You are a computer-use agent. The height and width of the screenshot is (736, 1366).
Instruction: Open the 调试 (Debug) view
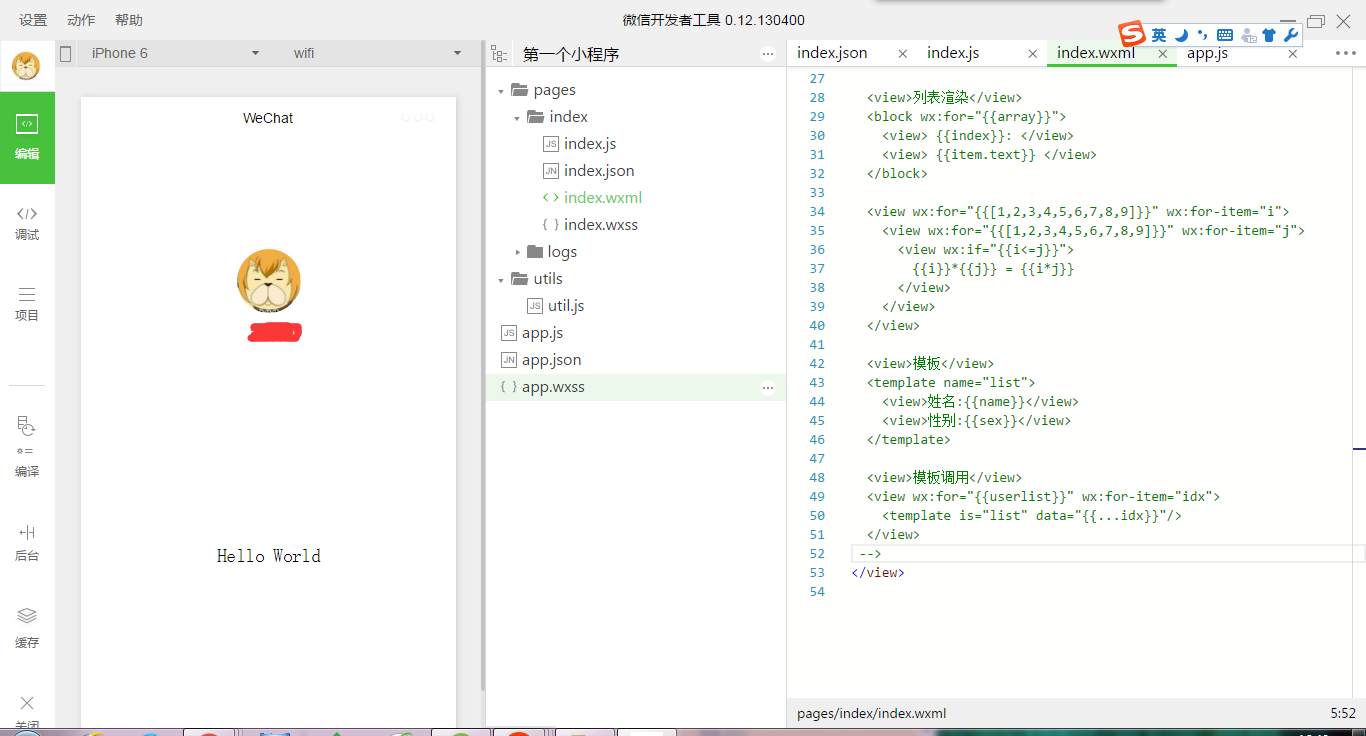[27, 222]
